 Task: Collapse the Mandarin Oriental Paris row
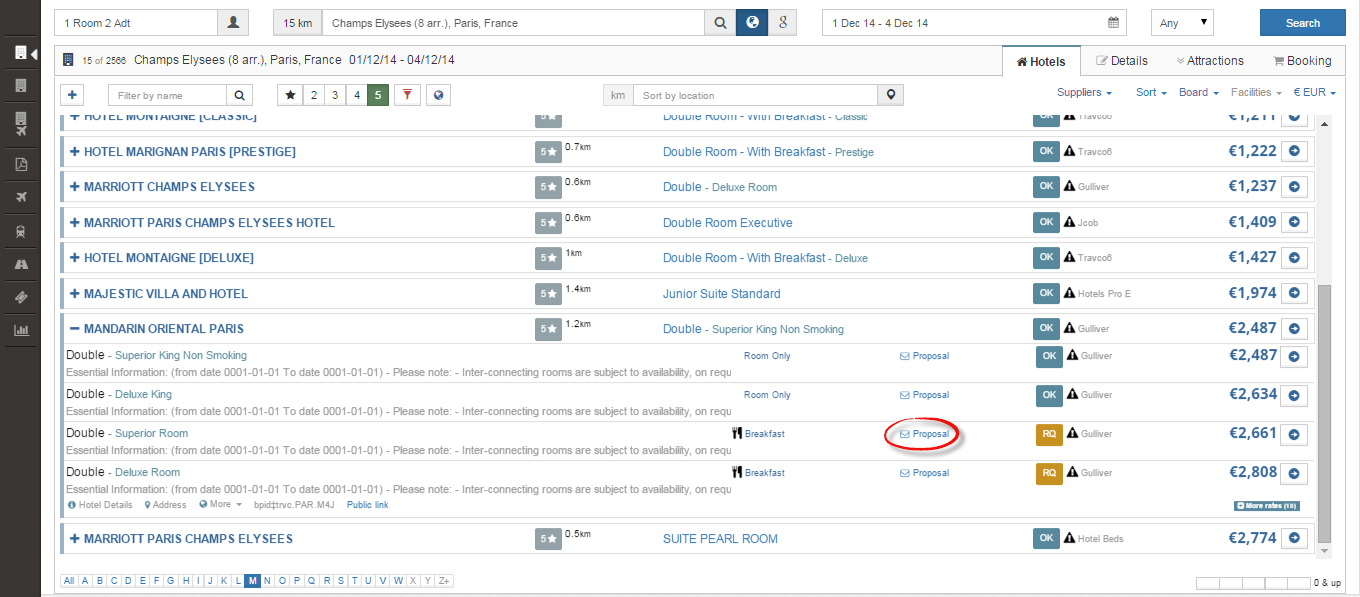pyautogui.click(x=74, y=329)
